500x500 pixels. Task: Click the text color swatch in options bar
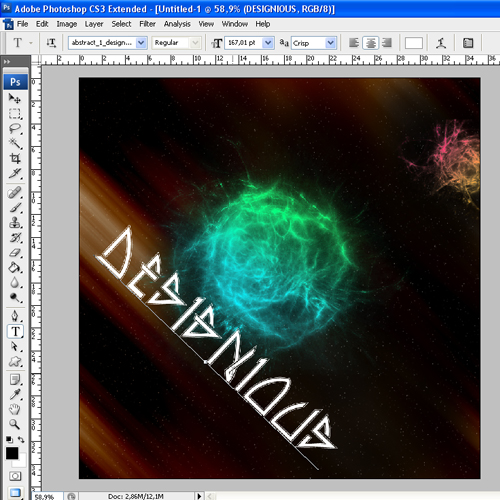(x=414, y=43)
